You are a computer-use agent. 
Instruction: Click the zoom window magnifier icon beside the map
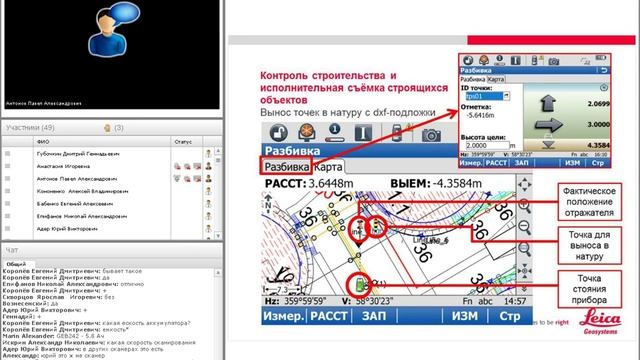pos(524,249)
